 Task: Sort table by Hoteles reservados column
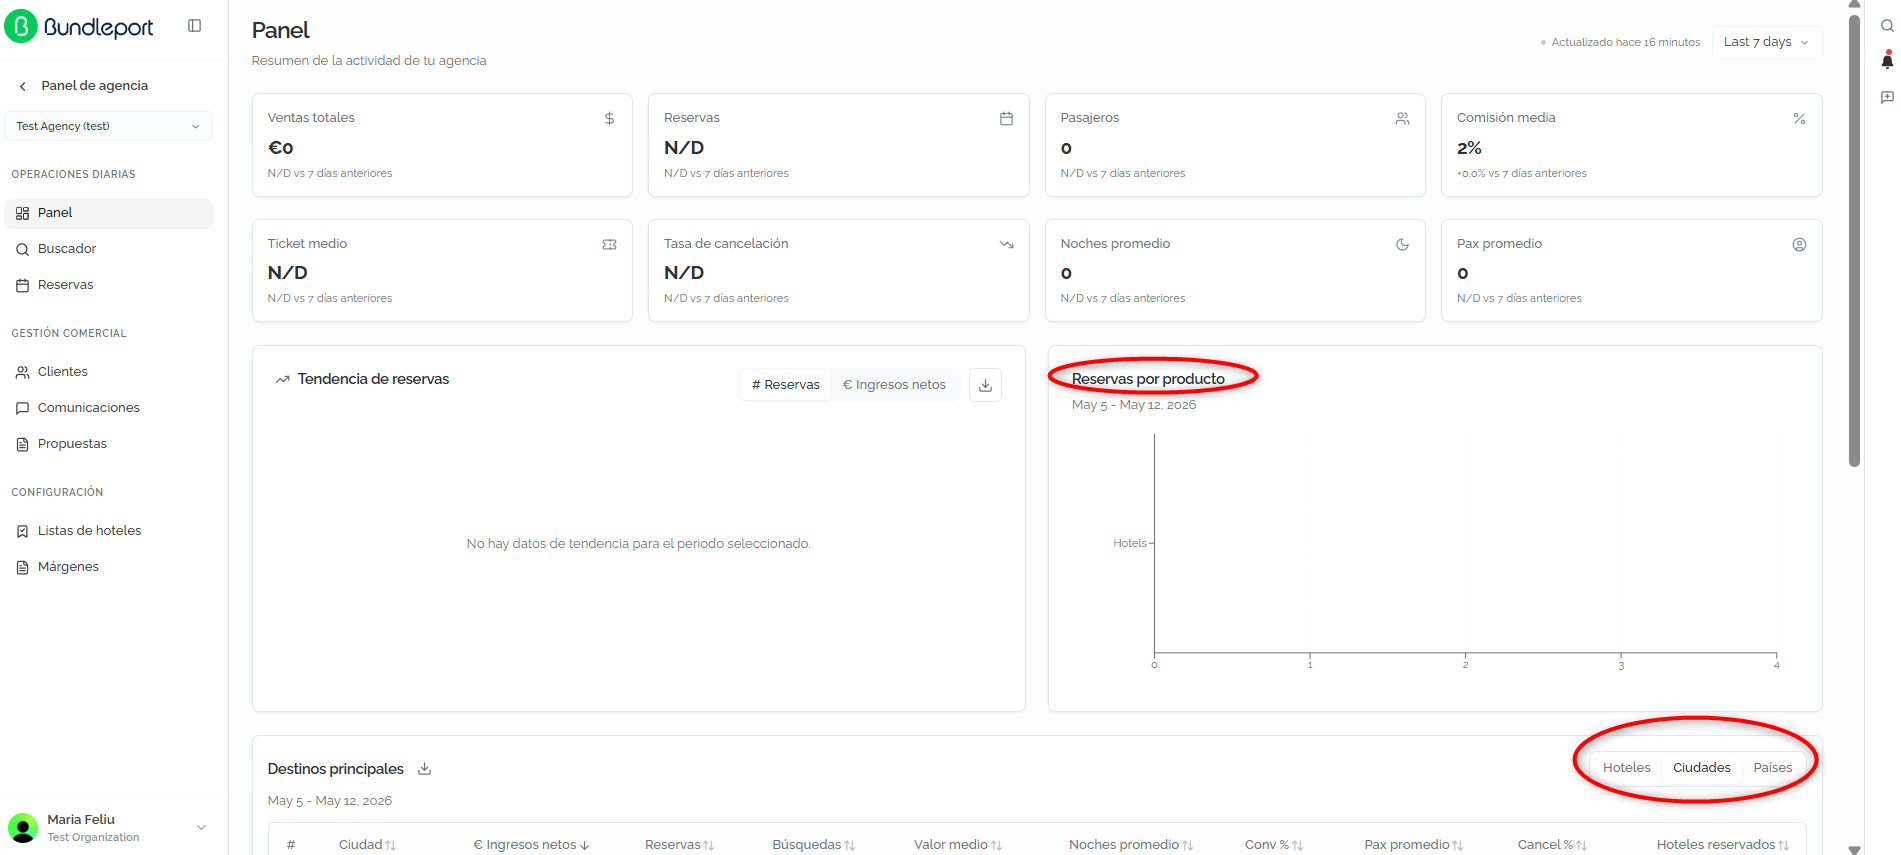click(x=1722, y=845)
